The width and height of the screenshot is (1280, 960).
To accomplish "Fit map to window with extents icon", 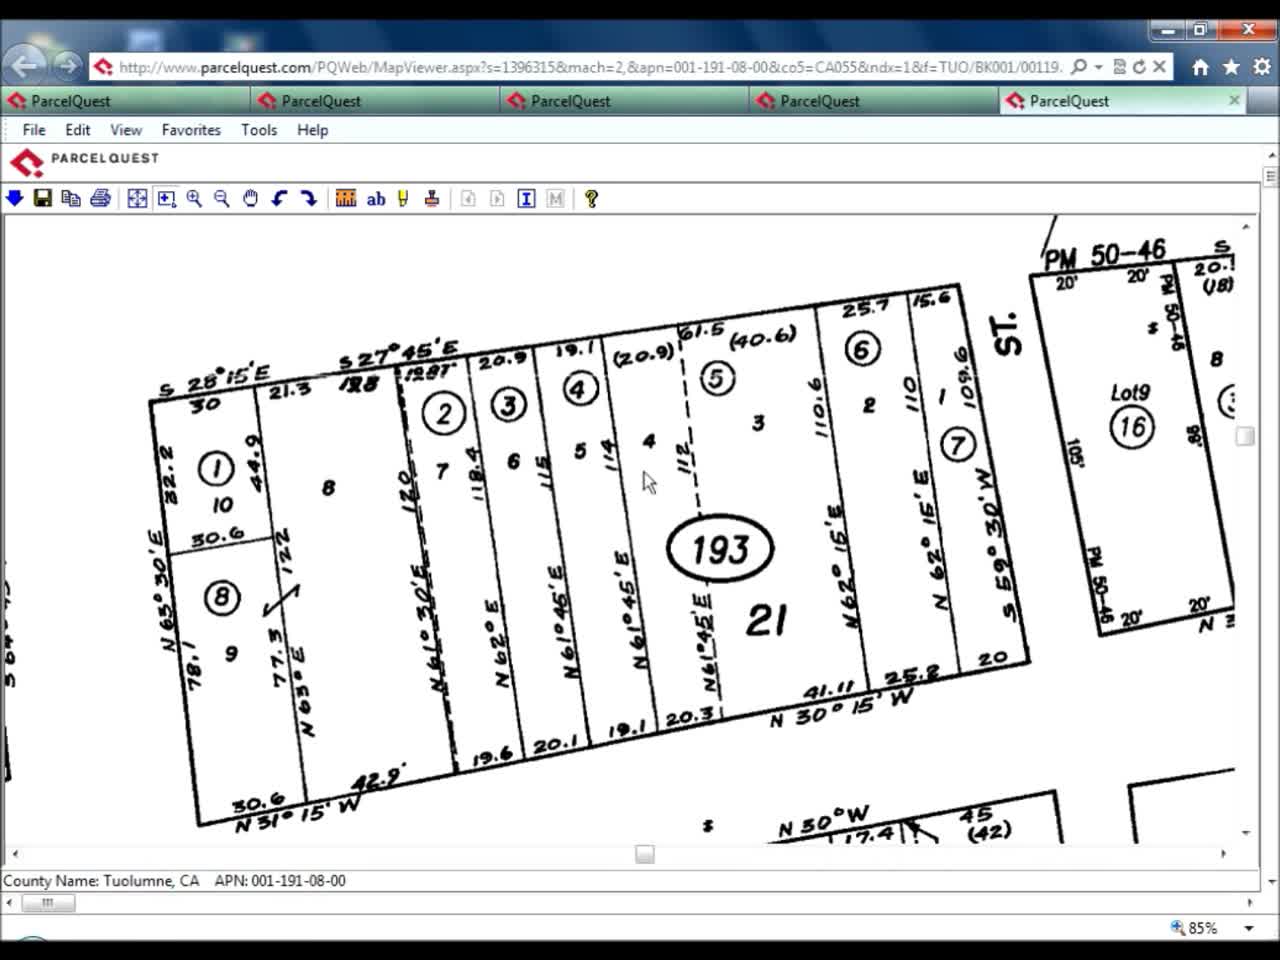I will tap(137, 198).
